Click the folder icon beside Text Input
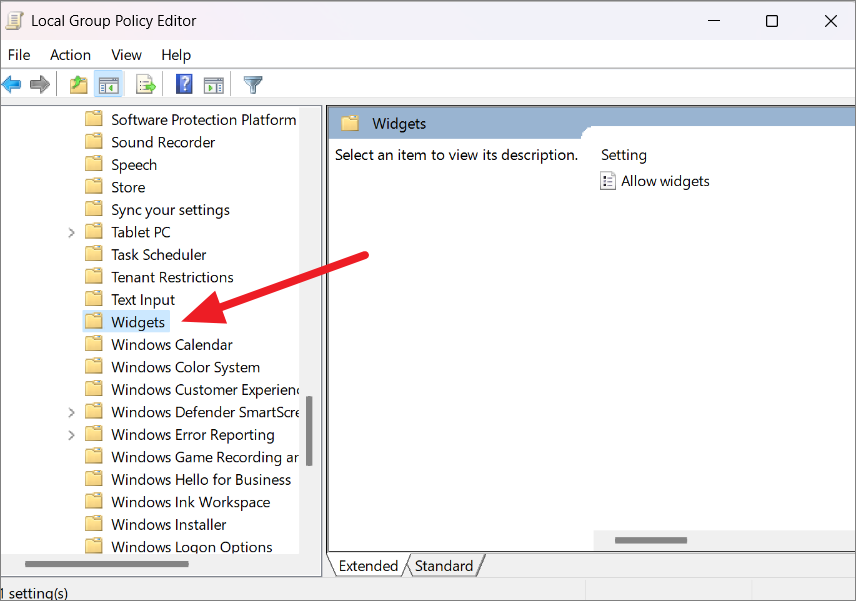856x601 pixels. point(94,299)
